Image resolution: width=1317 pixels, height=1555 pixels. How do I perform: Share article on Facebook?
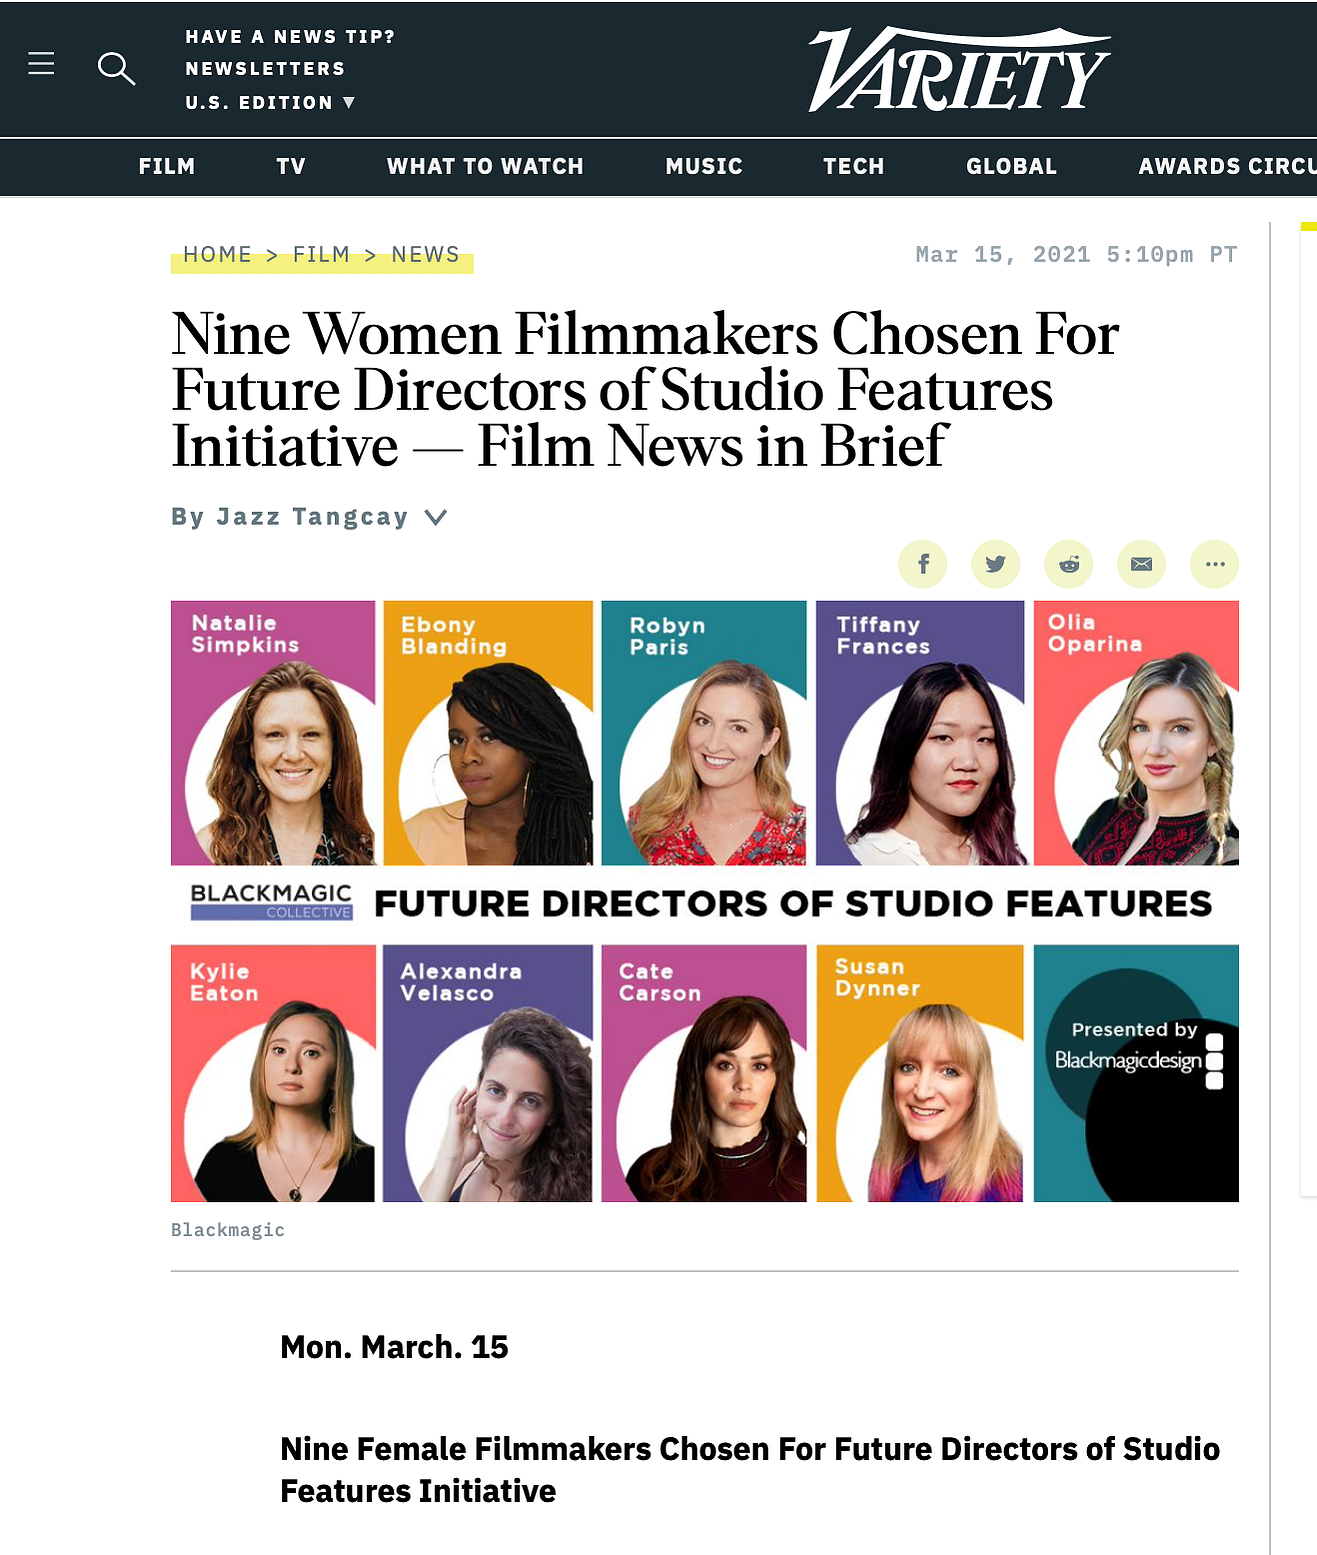[923, 564]
